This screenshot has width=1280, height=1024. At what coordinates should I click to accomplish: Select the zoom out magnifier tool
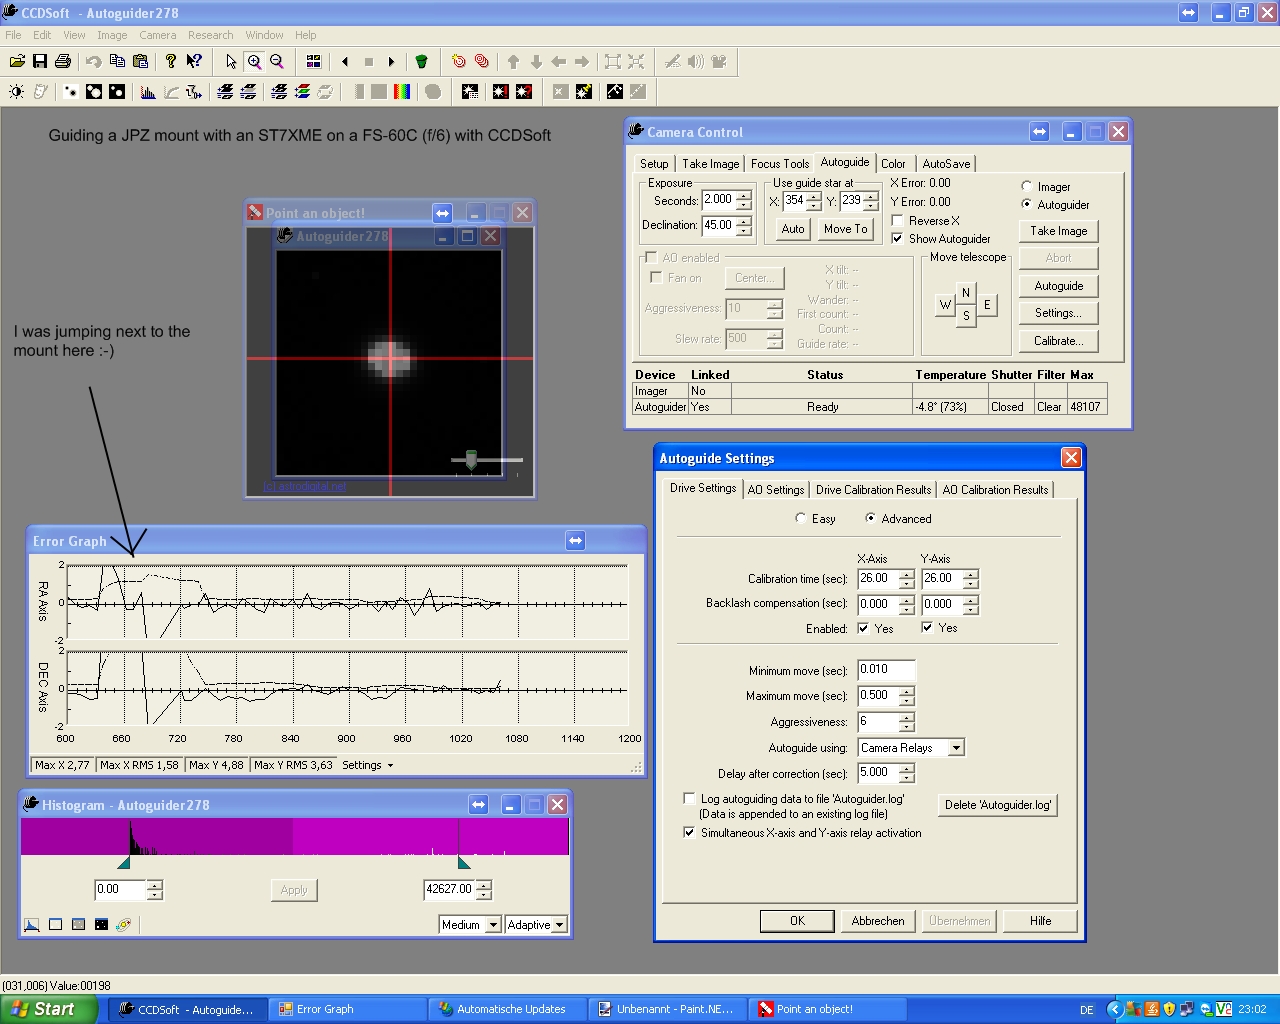(277, 61)
